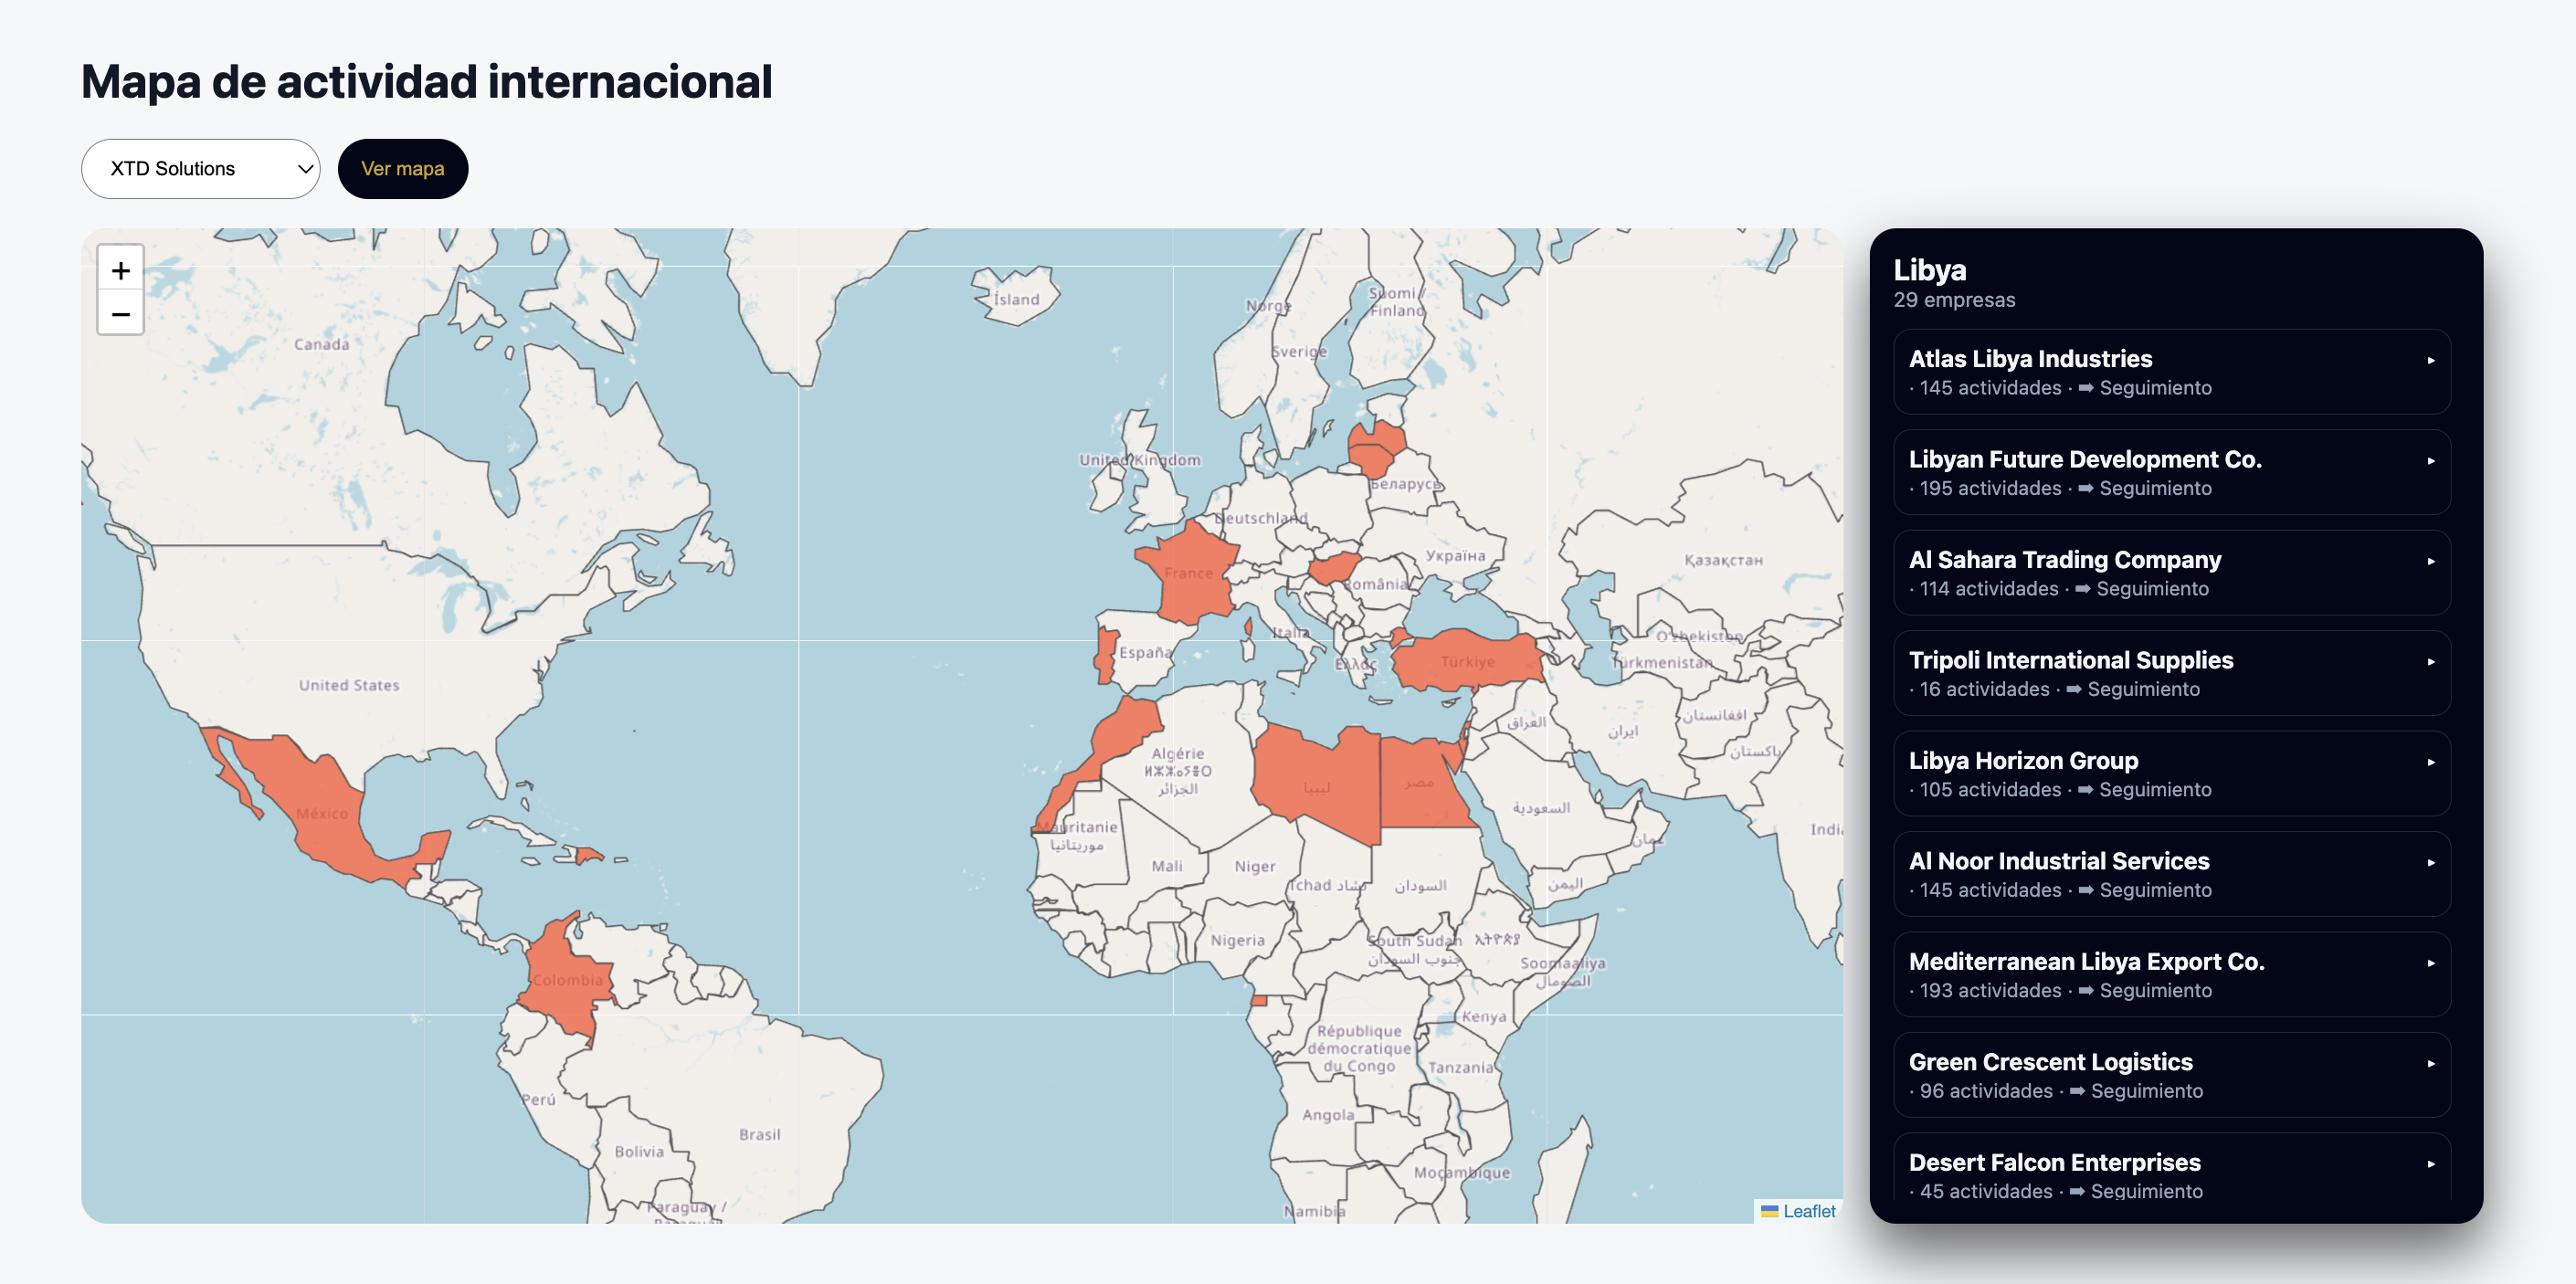Expand Libya Horizon Group entry arrow
Image resolution: width=2576 pixels, height=1284 pixels.
point(2430,763)
